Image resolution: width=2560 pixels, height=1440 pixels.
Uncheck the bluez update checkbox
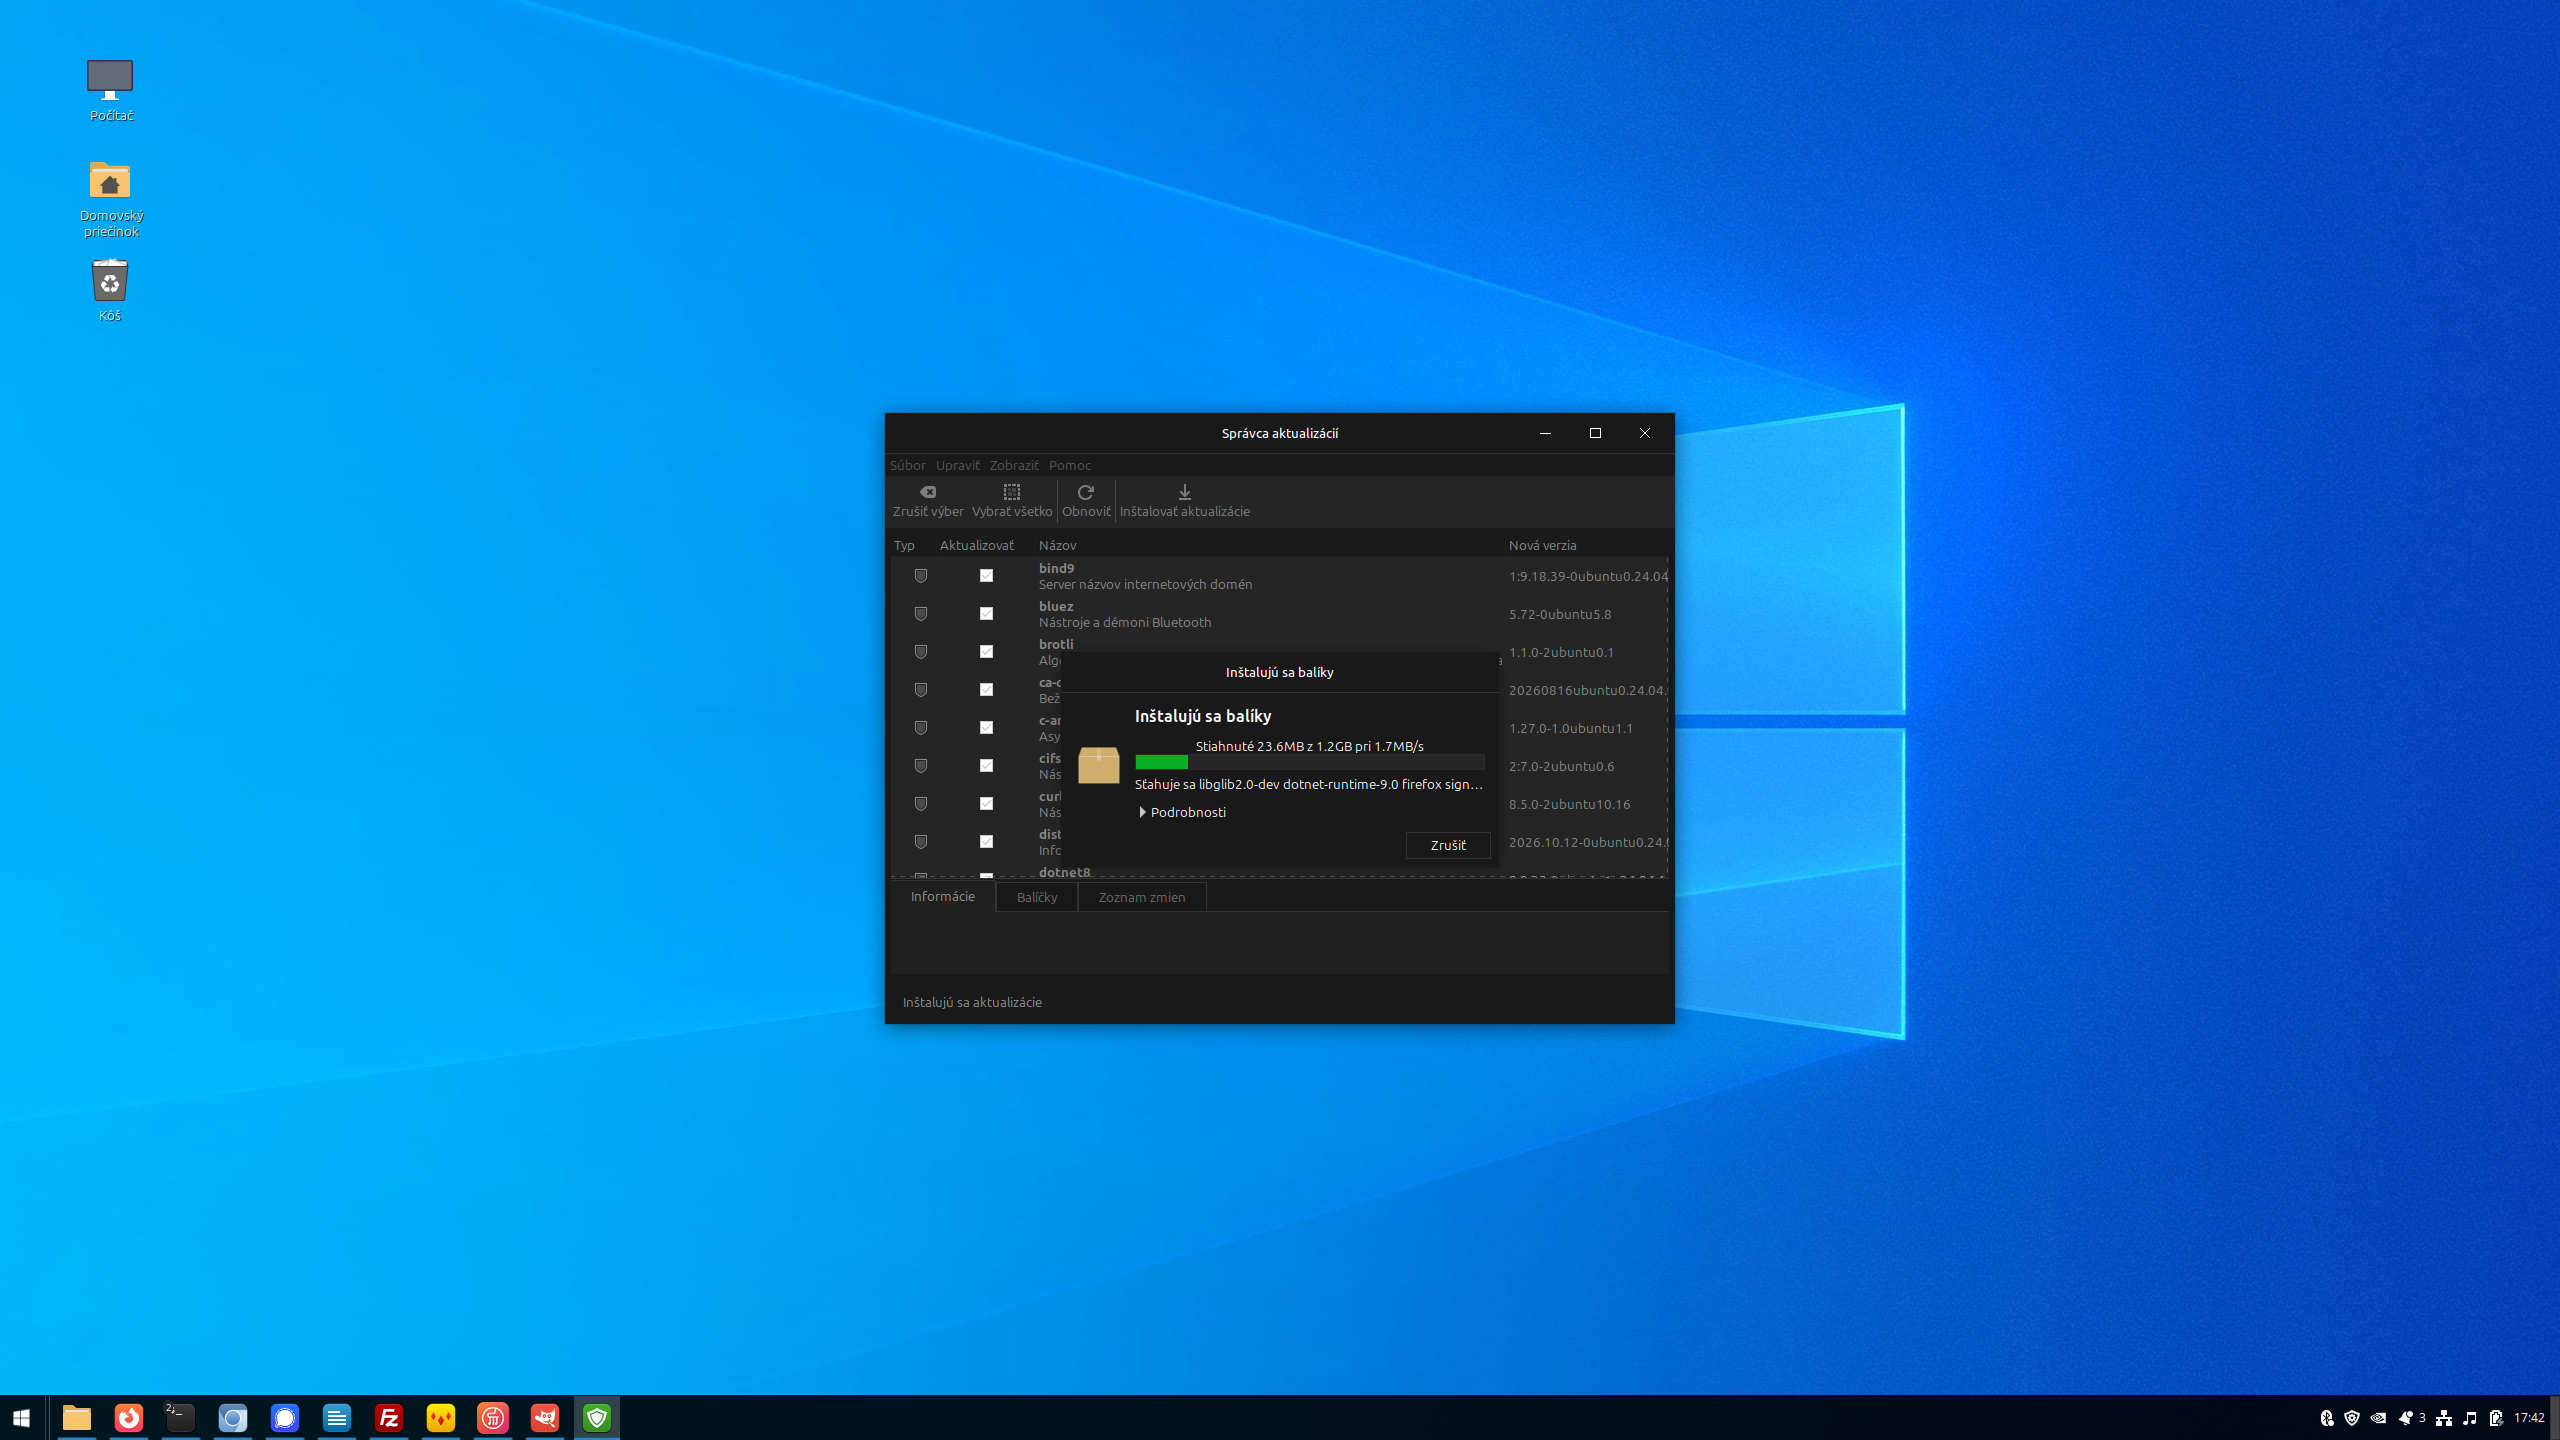pyautogui.click(x=986, y=614)
